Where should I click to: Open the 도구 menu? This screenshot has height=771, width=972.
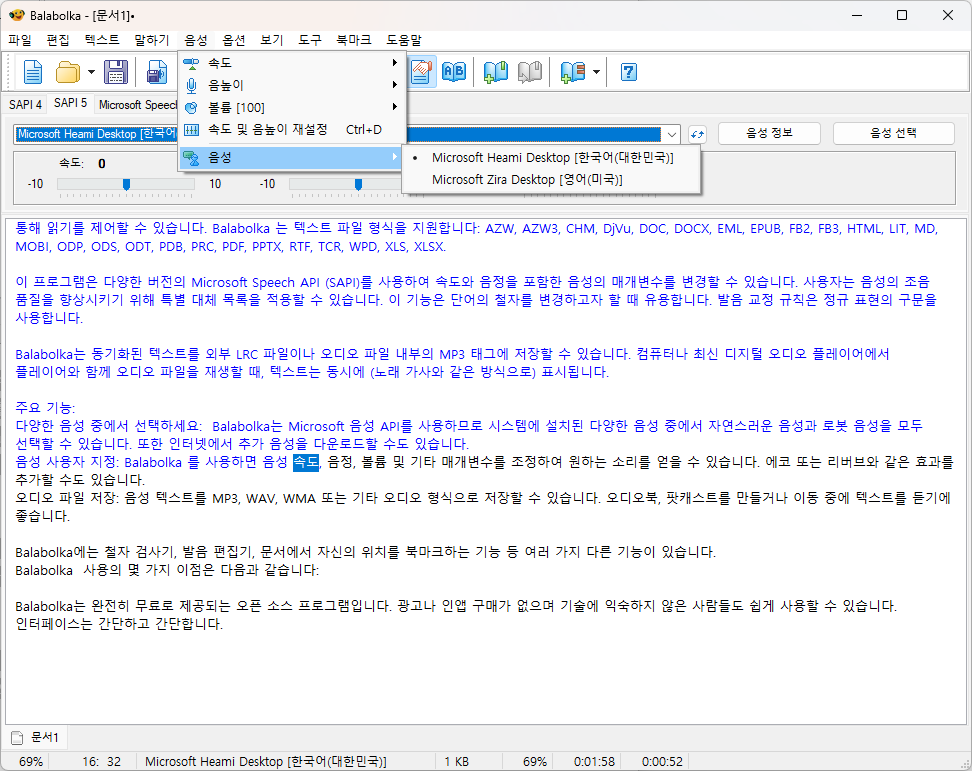pos(309,40)
